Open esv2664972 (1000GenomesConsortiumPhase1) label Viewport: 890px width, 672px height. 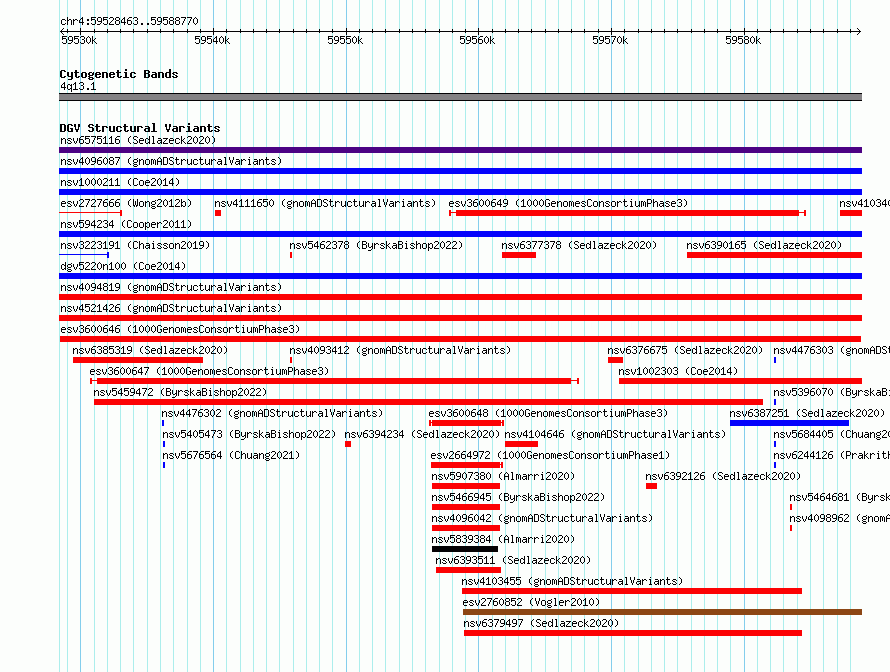(551, 455)
